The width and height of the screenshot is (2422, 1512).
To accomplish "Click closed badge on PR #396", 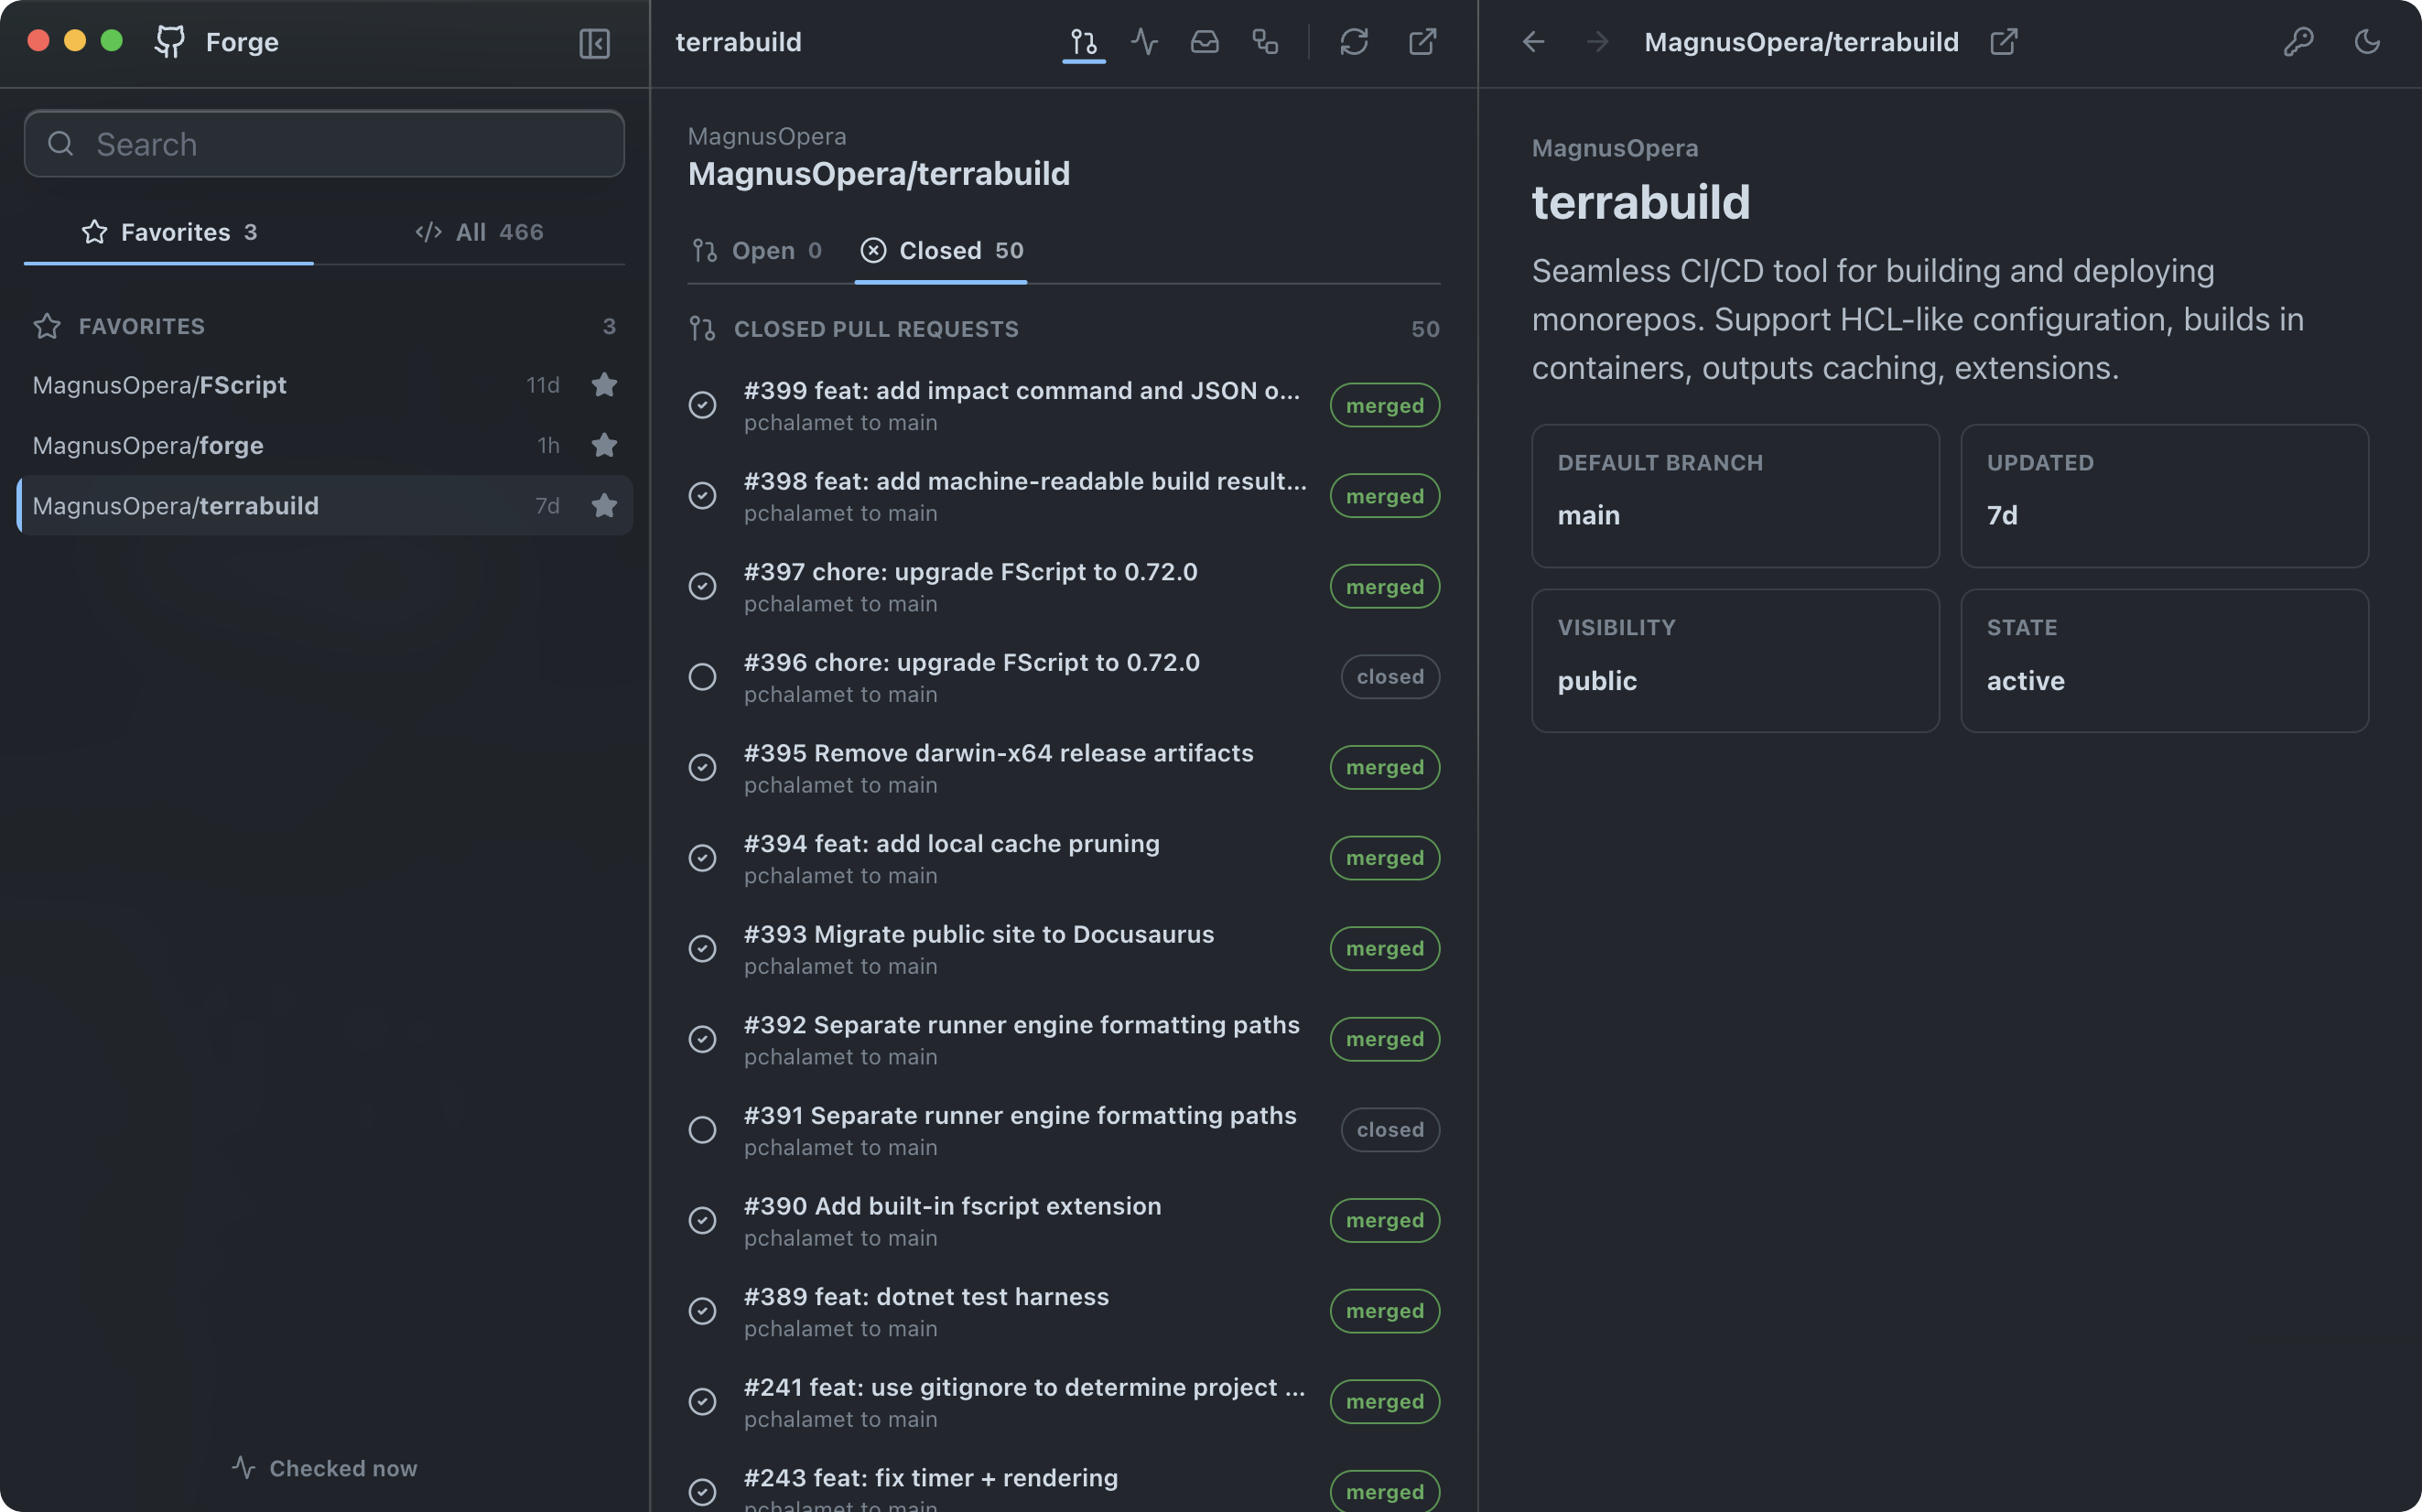I will [1389, 677].
